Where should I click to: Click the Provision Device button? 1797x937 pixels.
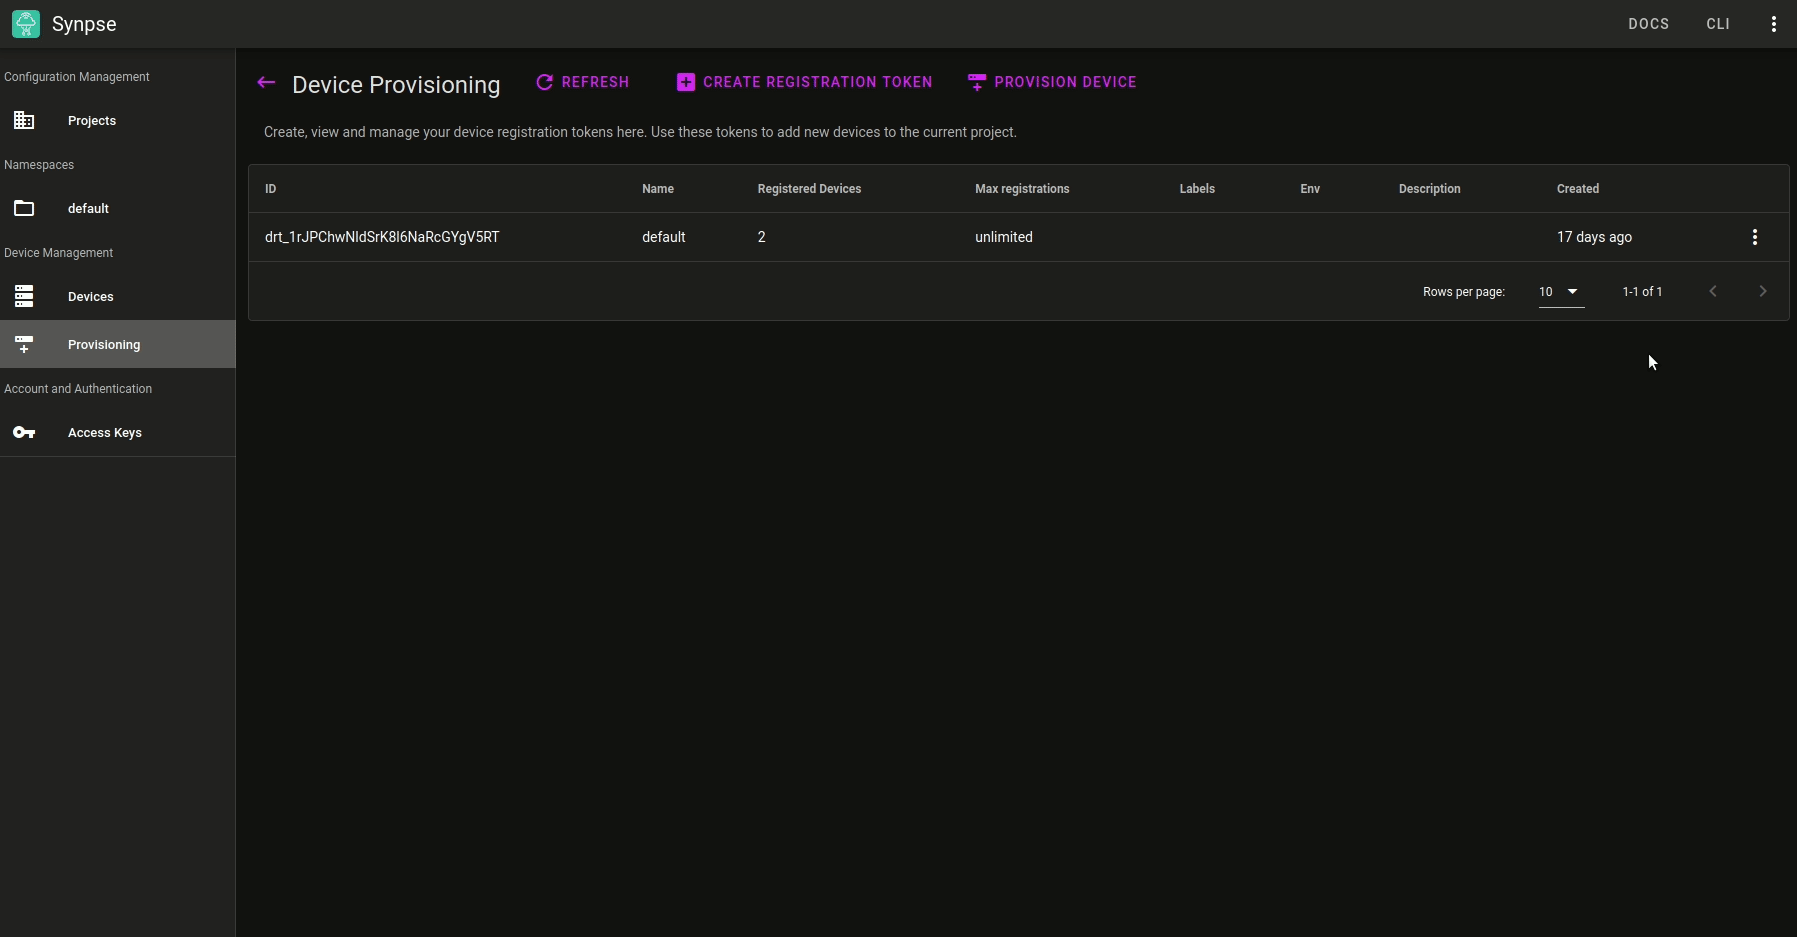tap(1052, 82)
